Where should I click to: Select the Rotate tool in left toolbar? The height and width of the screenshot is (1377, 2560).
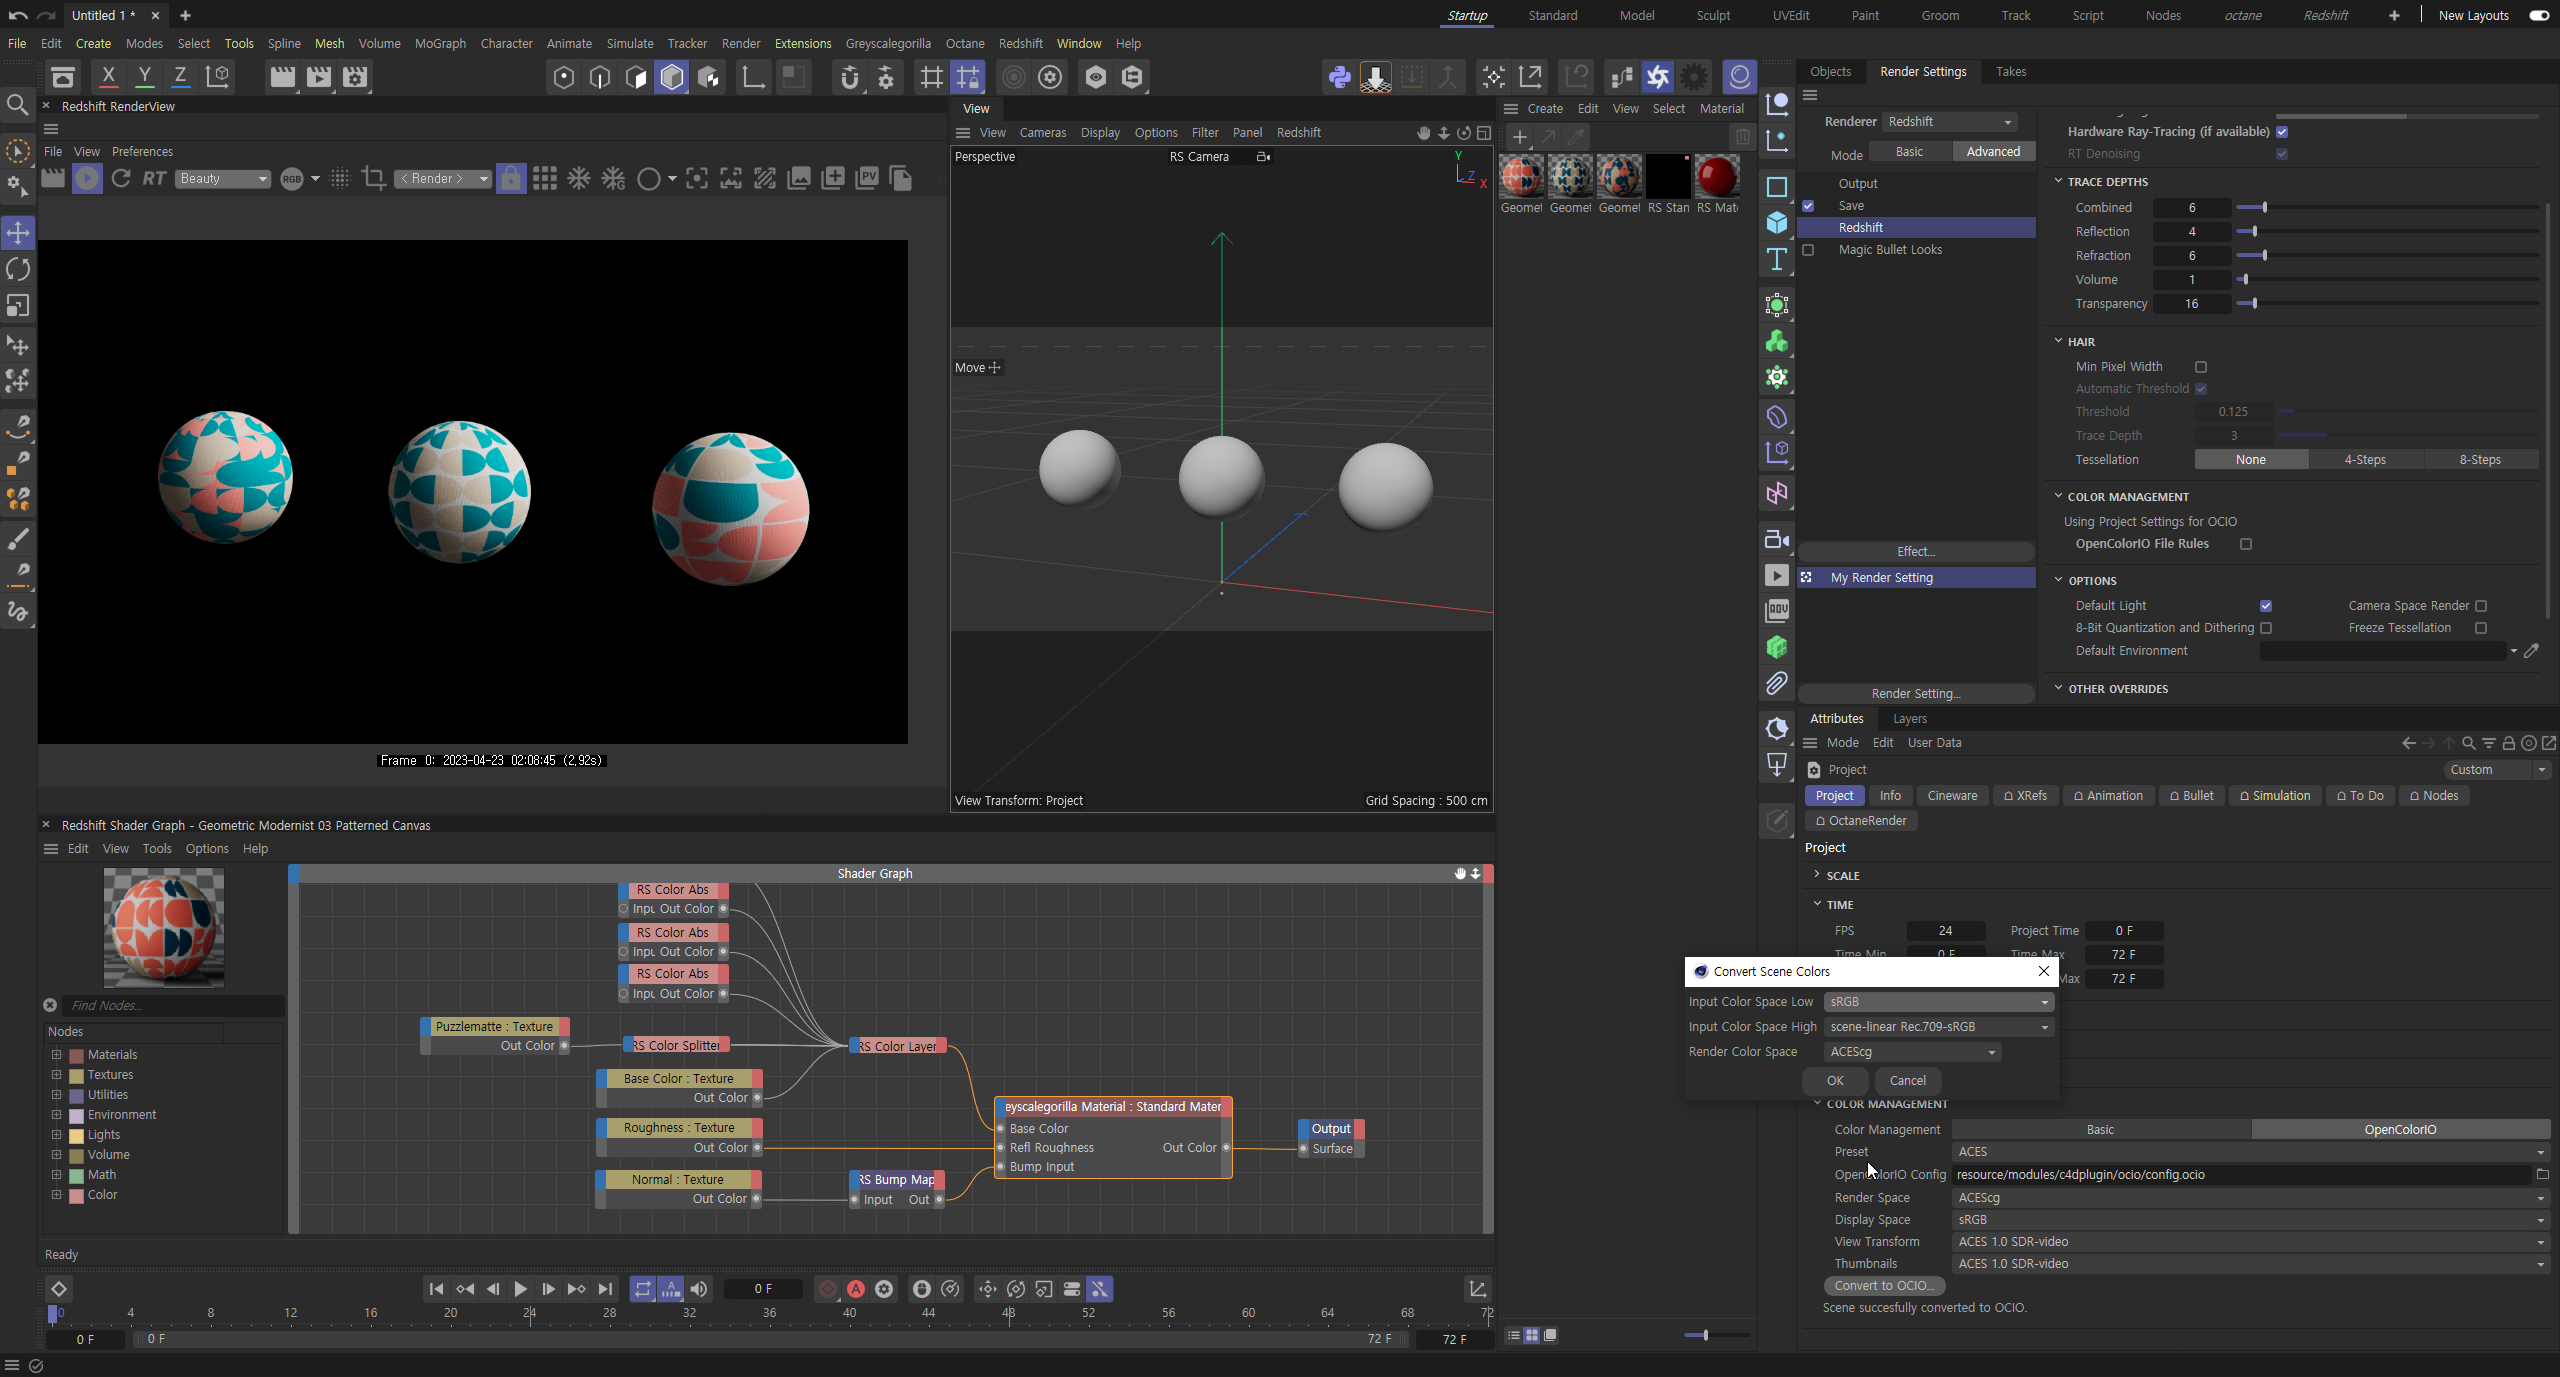tap(18, 269)
